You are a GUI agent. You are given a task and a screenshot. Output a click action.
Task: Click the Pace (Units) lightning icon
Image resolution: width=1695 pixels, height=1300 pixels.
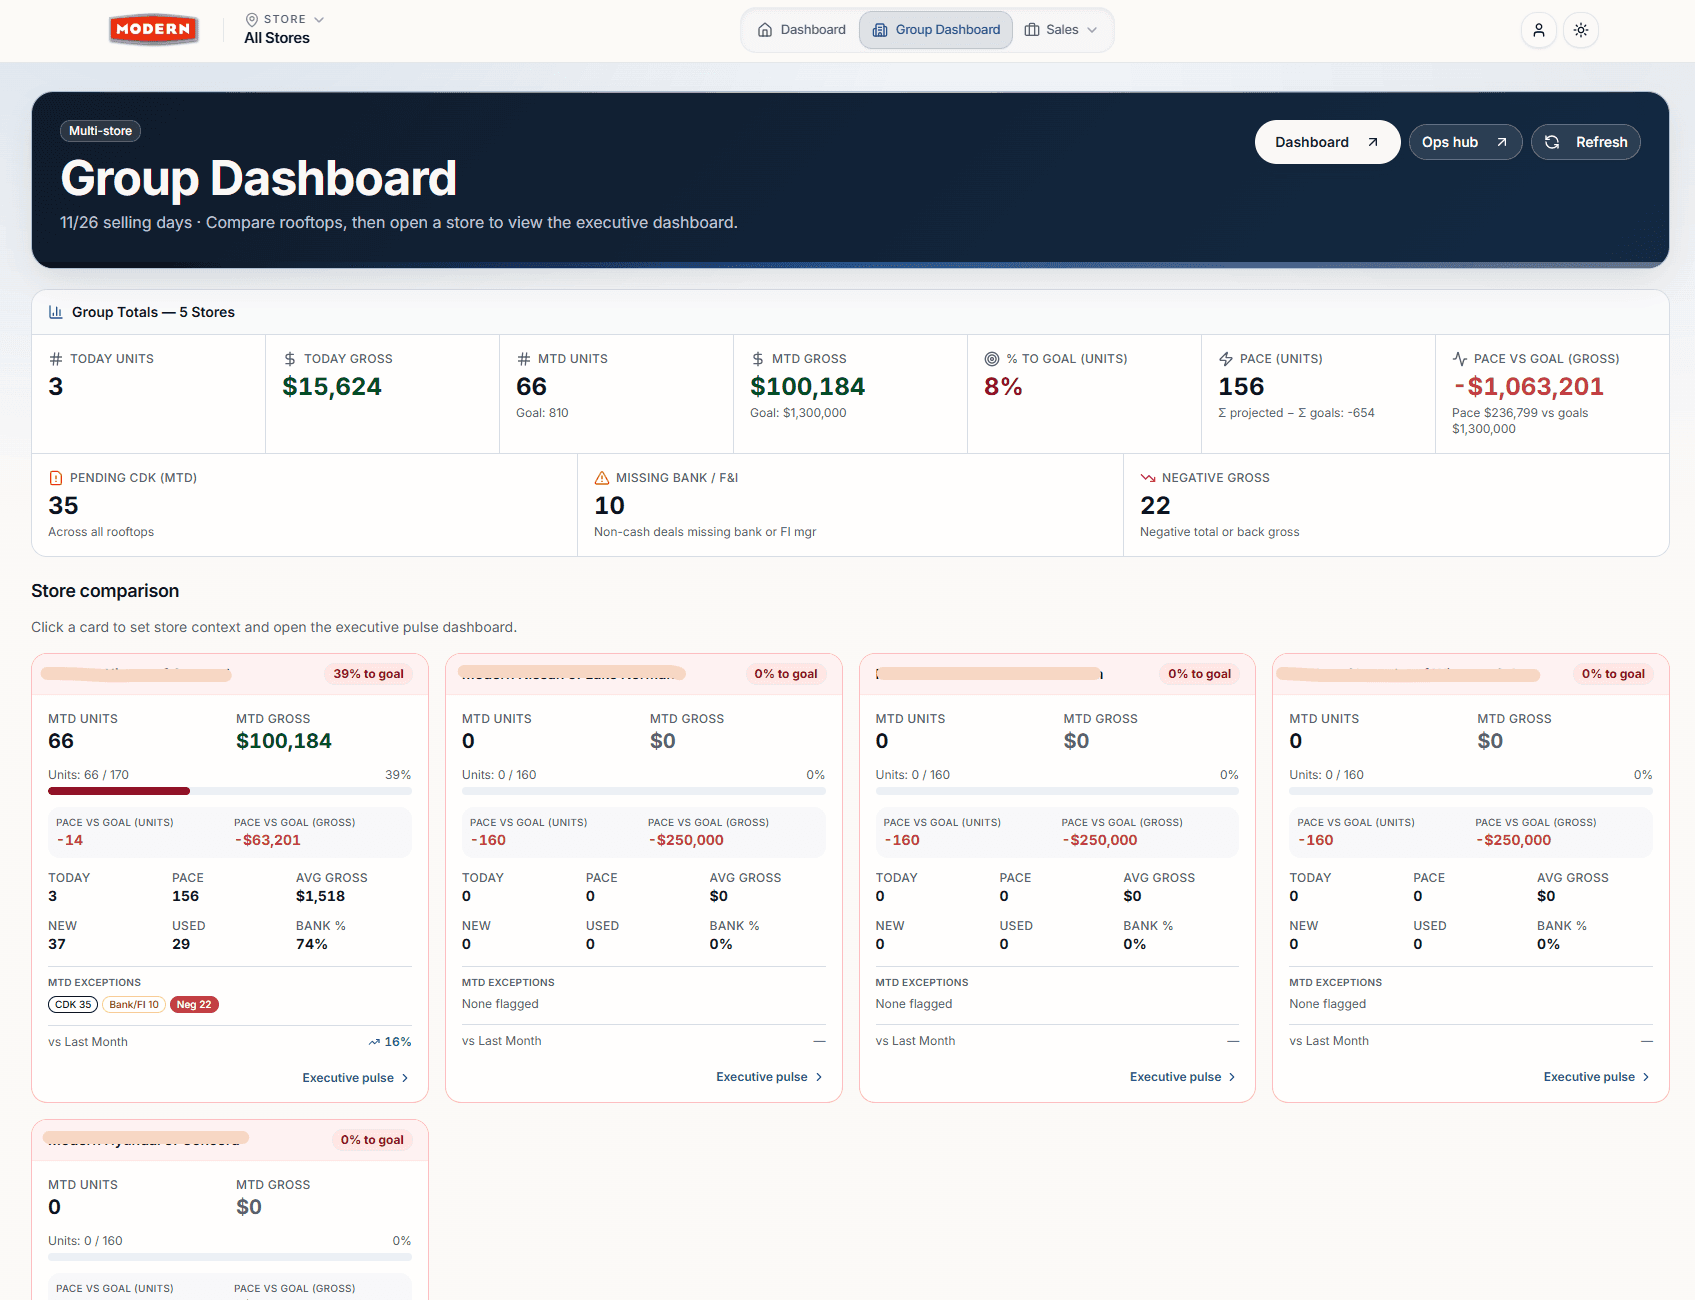(1226, 359)
